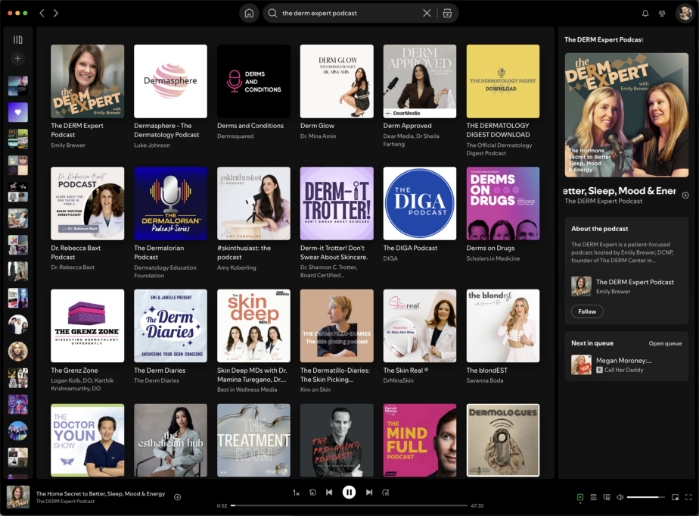Open The Grenz Zone card
Image resolution: width=699 pixels, height=516 pixels.
(x=87, y=341)
